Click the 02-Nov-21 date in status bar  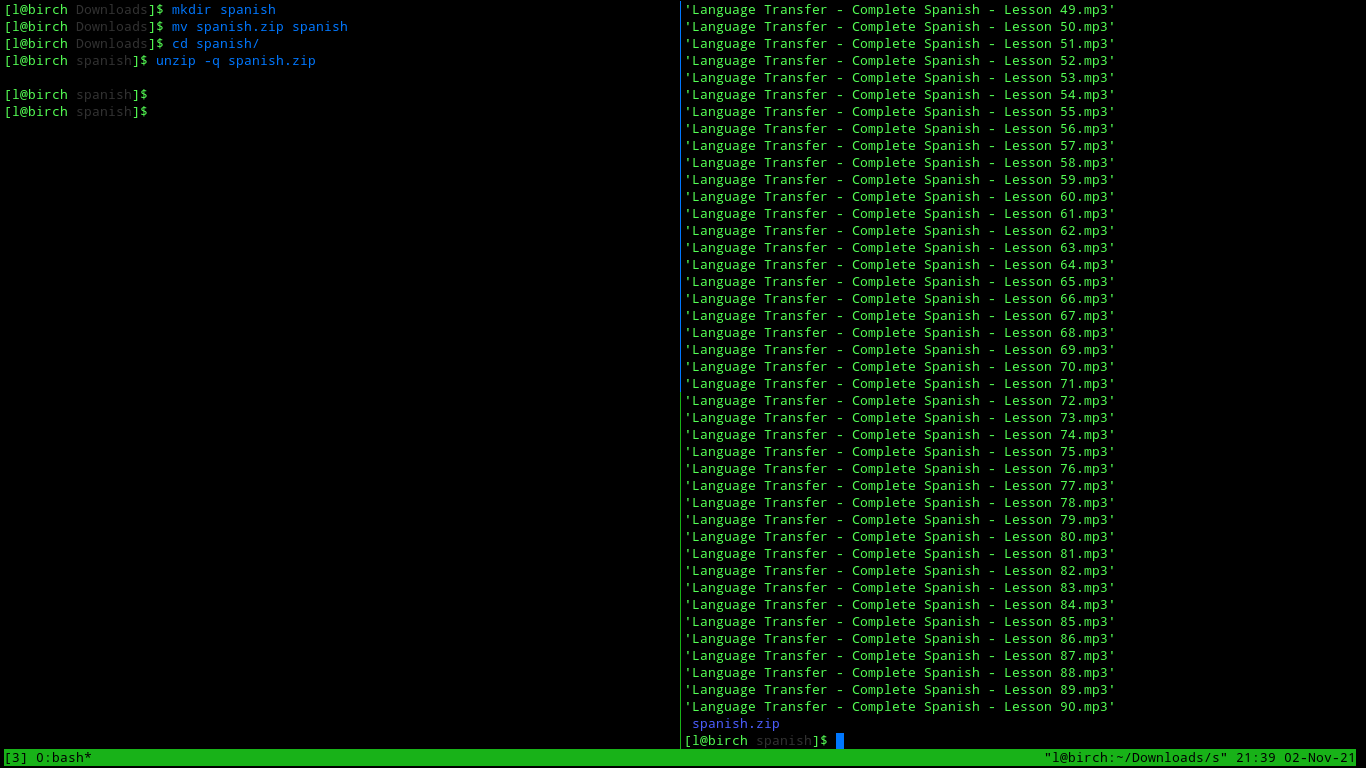click(x=1320, y=758)
